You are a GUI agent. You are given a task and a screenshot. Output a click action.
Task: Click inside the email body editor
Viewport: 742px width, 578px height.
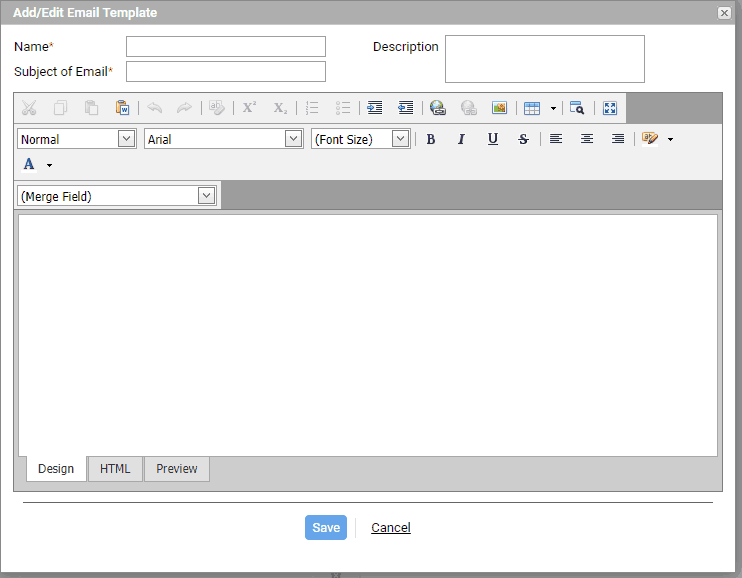point(368,335)
